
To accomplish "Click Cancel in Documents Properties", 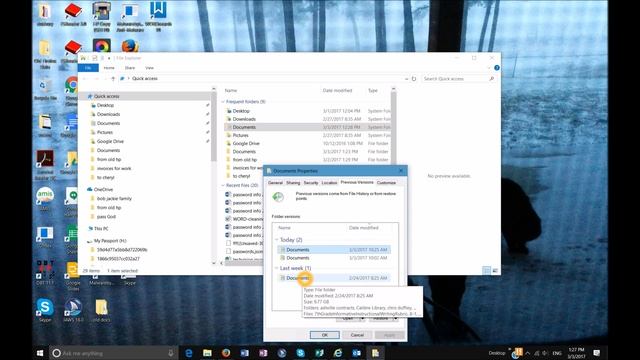I will tap(357, 335).
